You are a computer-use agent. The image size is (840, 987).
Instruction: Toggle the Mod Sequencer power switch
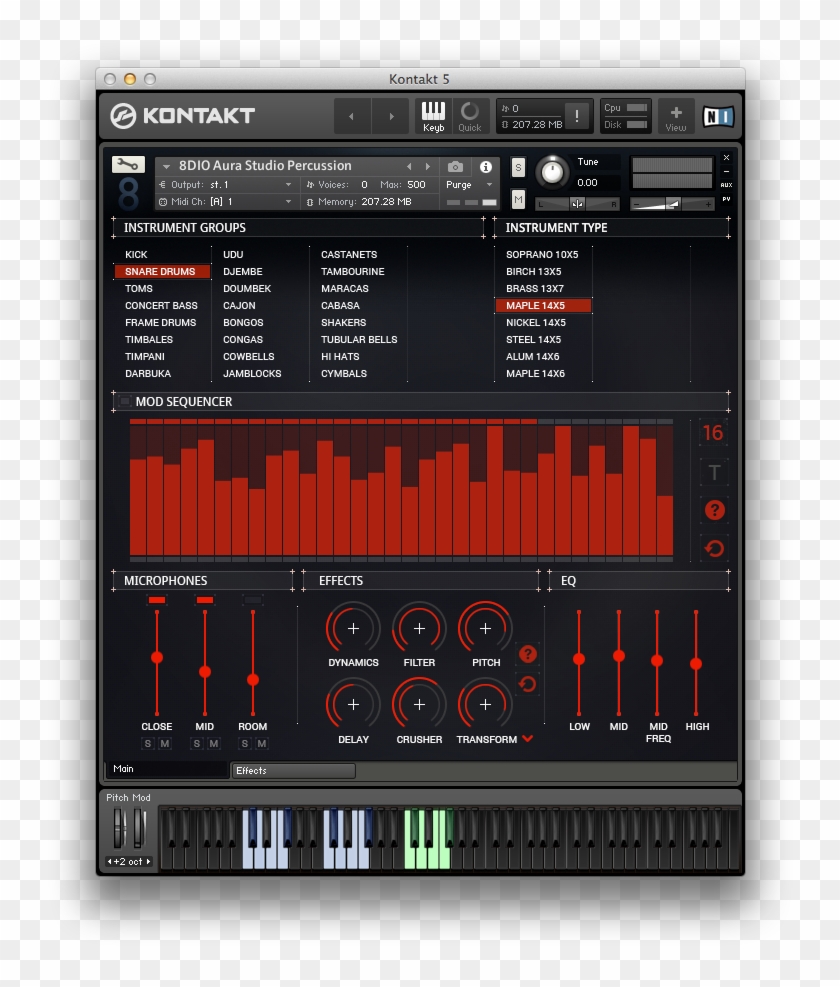(x=125, y=401)
